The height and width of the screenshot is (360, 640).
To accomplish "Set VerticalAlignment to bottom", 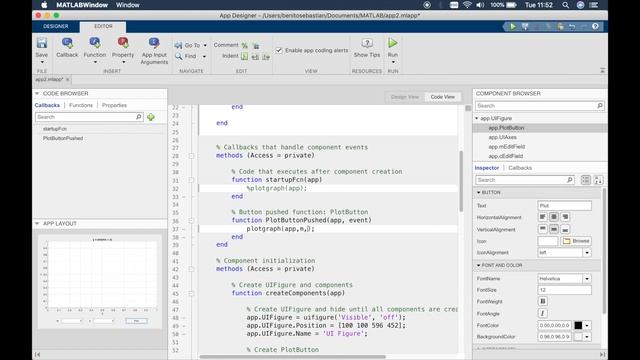I will (565, 229).
